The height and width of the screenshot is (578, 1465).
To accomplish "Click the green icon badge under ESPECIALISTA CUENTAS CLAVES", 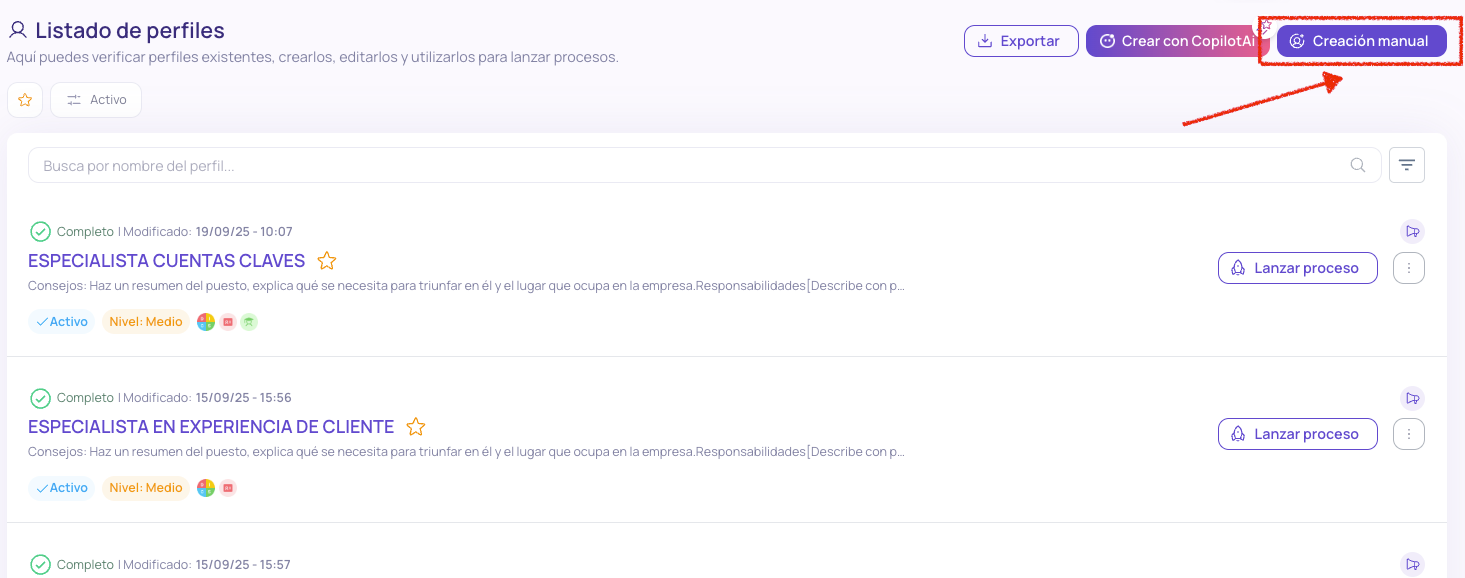I will (249, 322).
